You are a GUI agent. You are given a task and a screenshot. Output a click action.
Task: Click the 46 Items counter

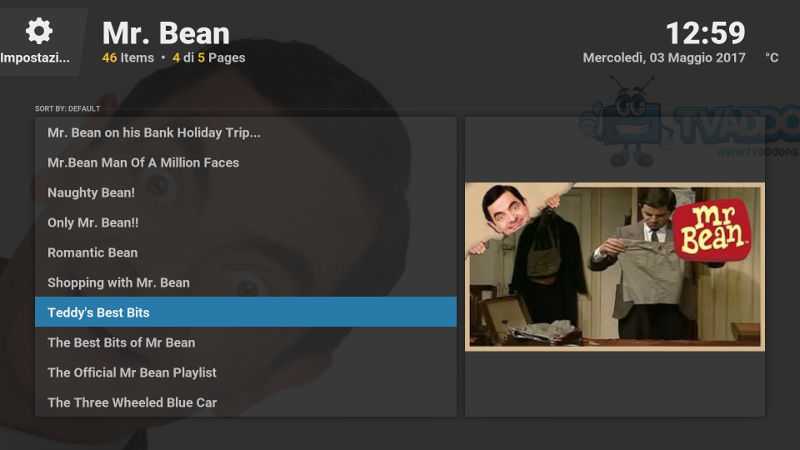(128, 58)
